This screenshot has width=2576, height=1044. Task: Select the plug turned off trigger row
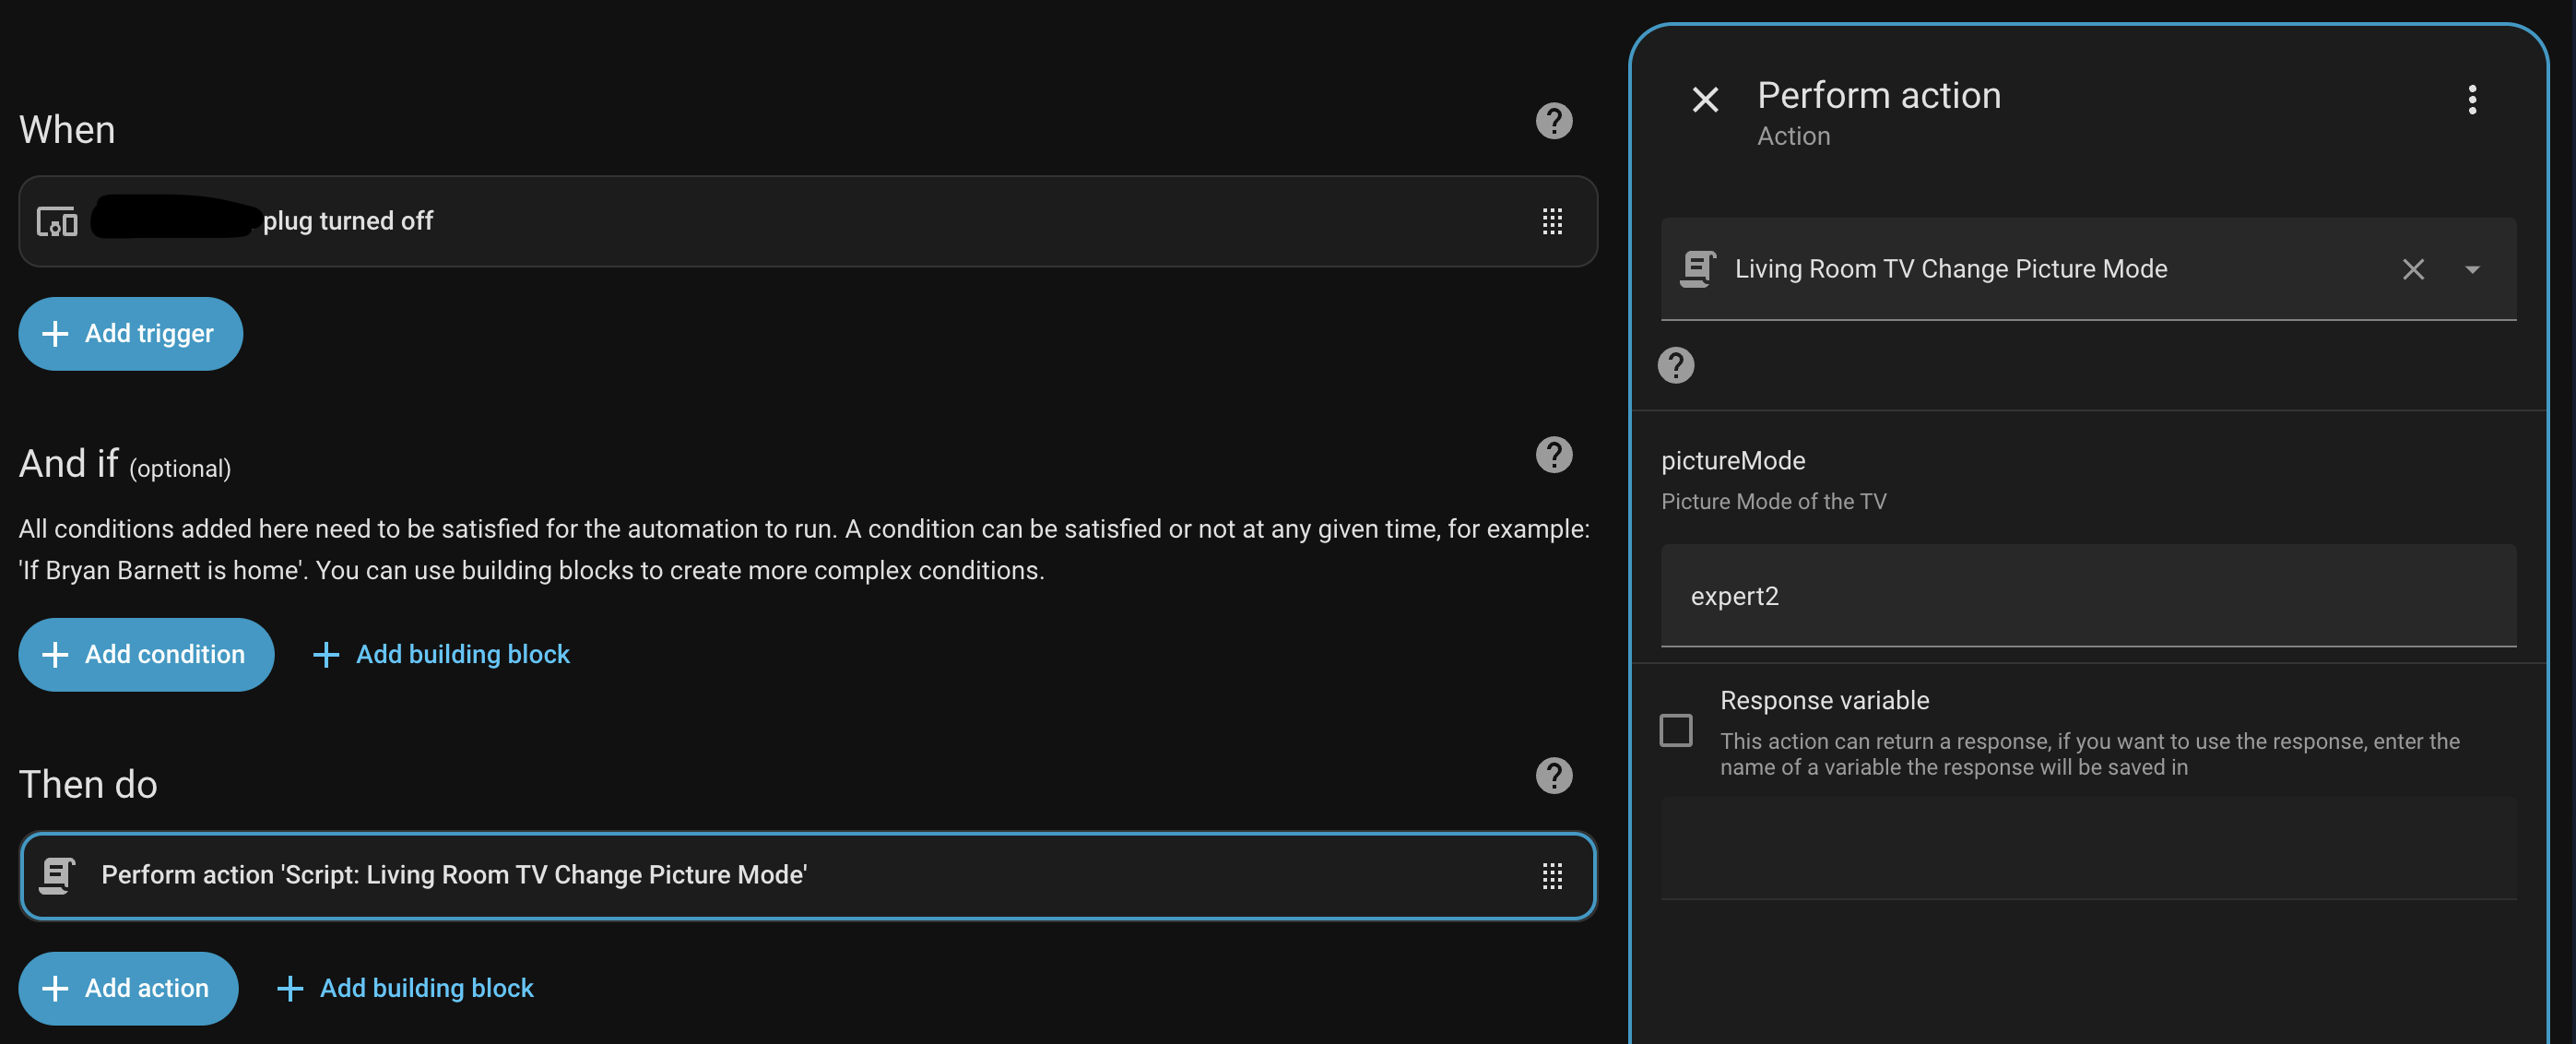pos(800,221)
